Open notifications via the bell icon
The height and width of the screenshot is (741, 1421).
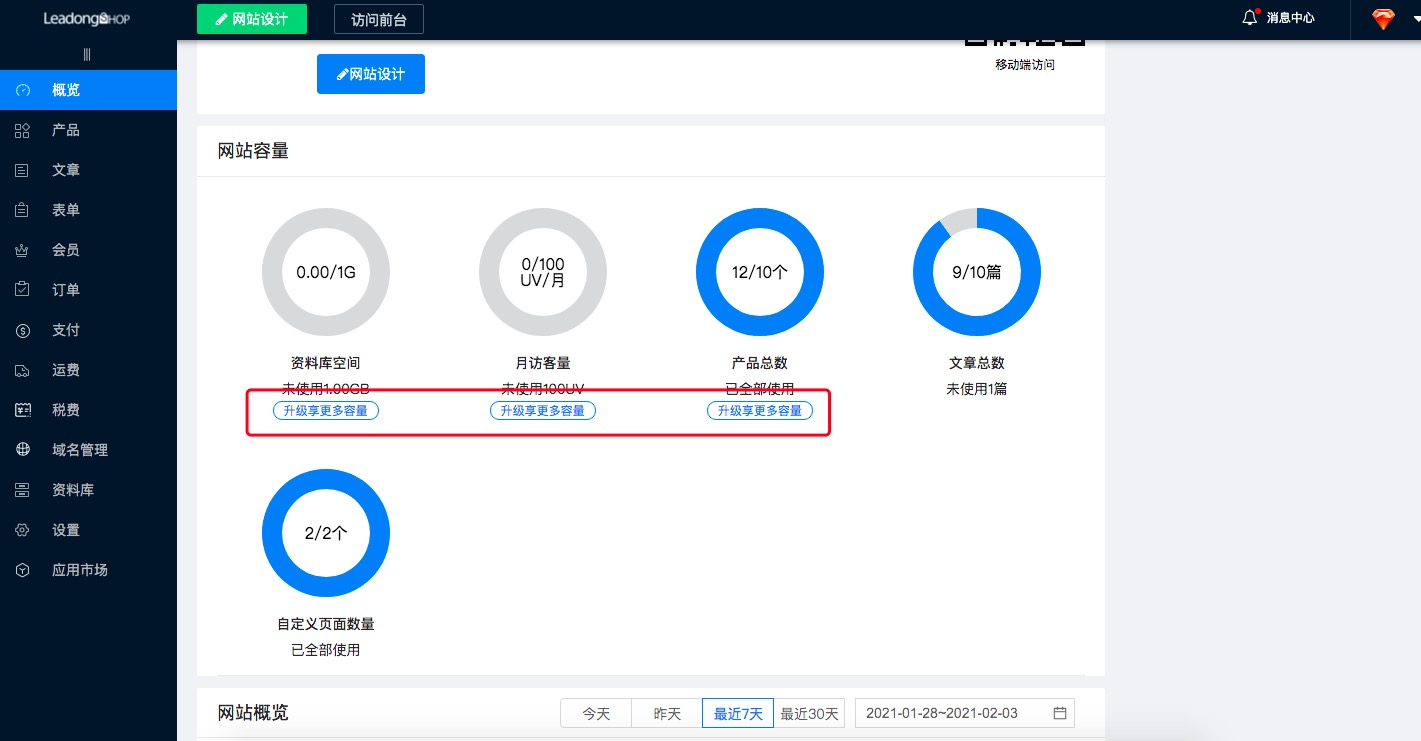point(1250,18)
